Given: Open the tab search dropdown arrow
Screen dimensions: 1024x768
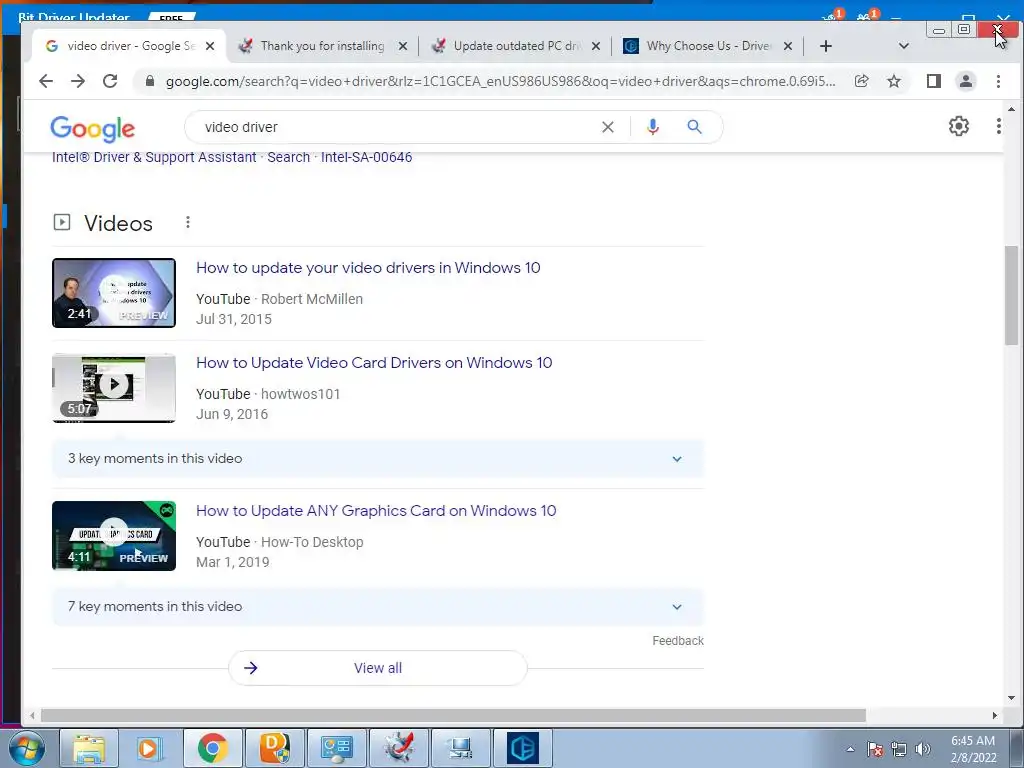Looking at the screenshot, I should tap(904, 46).
